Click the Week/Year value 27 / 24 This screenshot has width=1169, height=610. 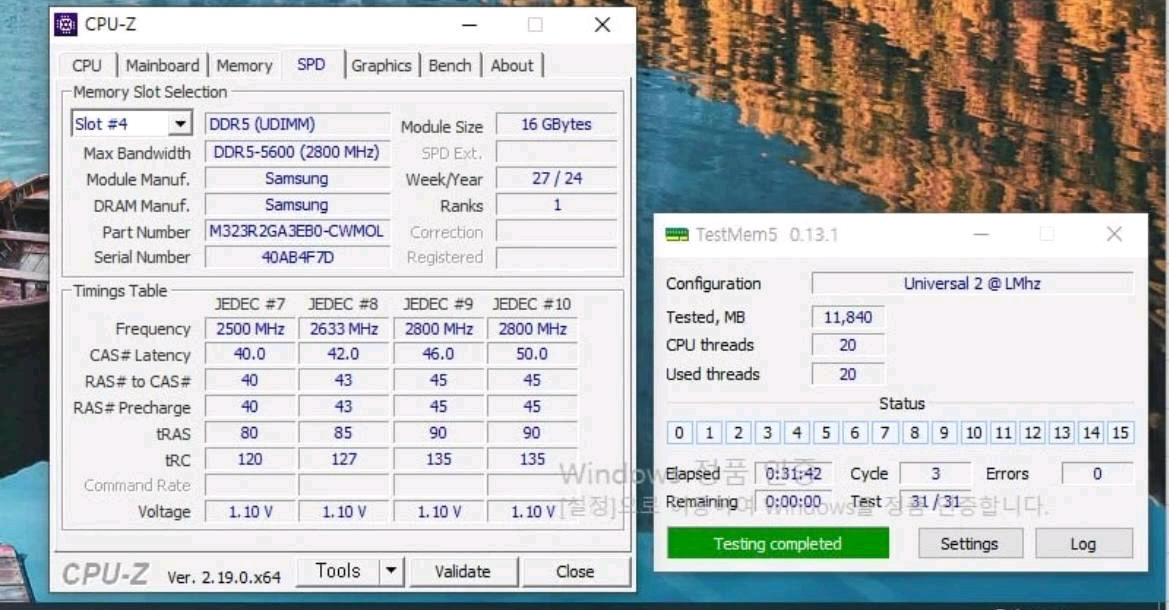tap(556, 179)
